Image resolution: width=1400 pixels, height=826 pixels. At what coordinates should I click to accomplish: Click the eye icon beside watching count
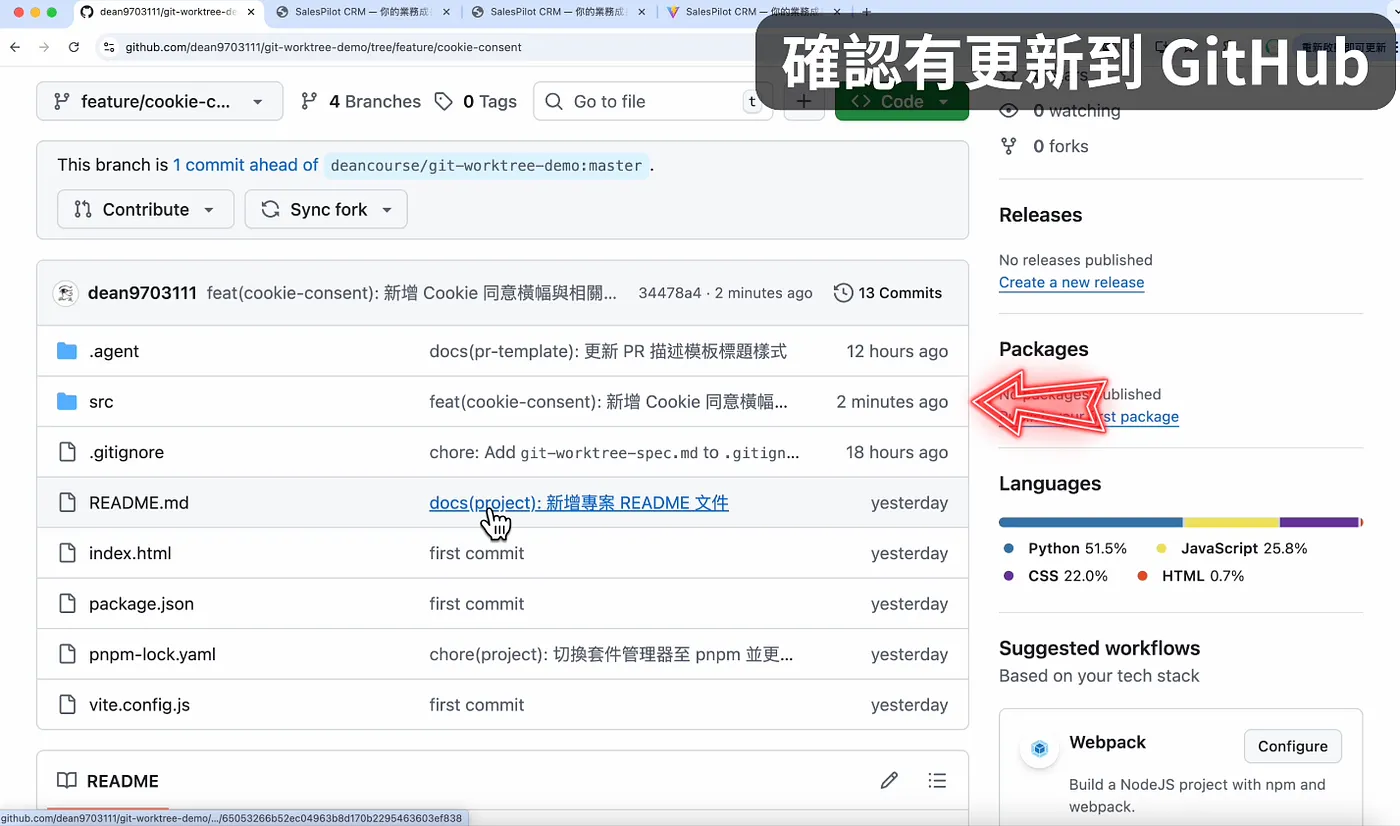1009,111
